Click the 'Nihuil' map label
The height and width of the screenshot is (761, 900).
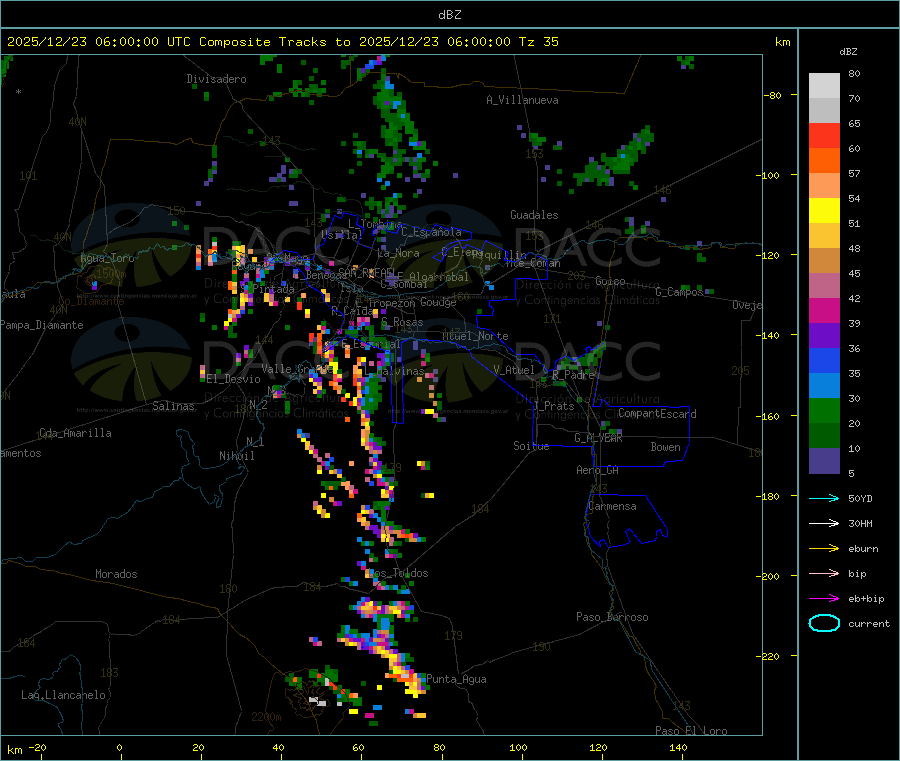(x=237, y=456)
